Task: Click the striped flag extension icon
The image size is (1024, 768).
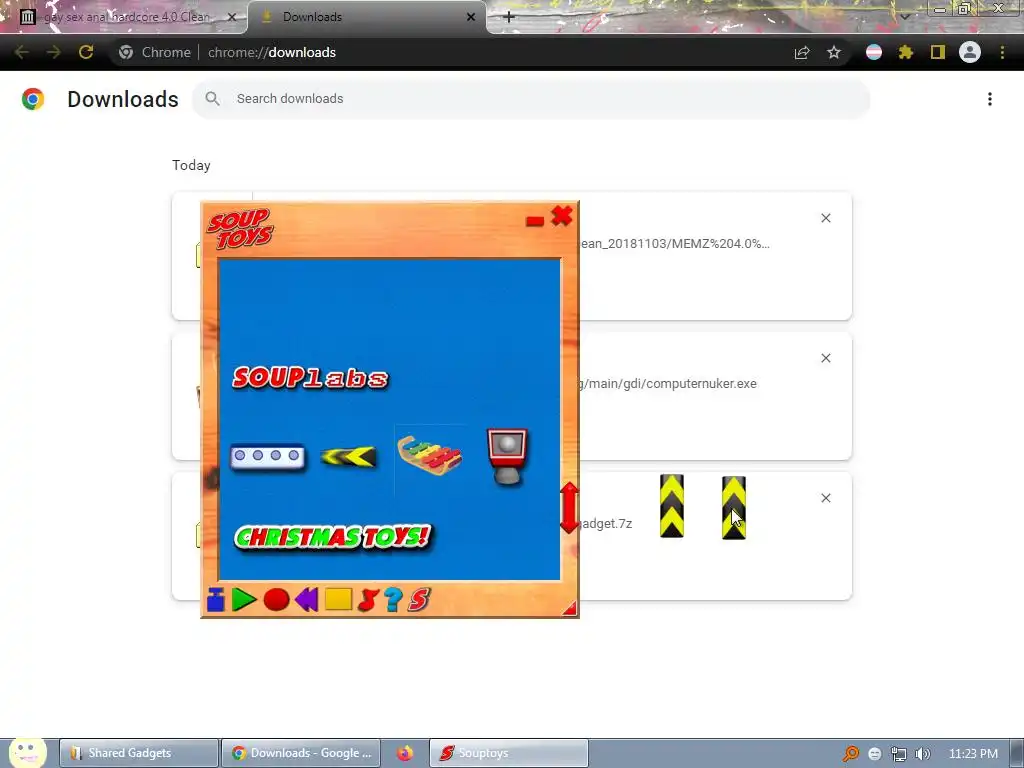Action: pos(874,52)
